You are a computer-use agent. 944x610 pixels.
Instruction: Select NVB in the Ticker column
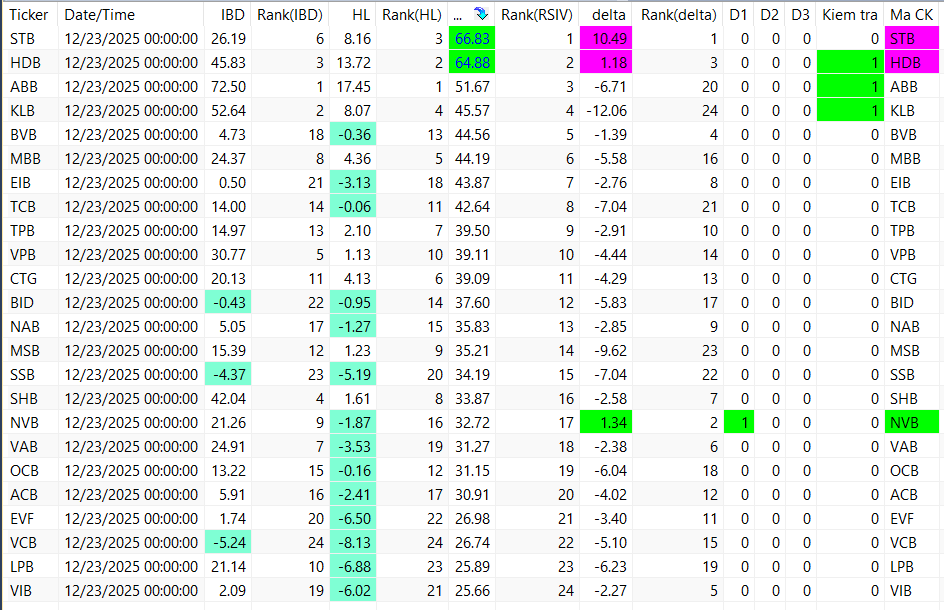tap(24, 423)
